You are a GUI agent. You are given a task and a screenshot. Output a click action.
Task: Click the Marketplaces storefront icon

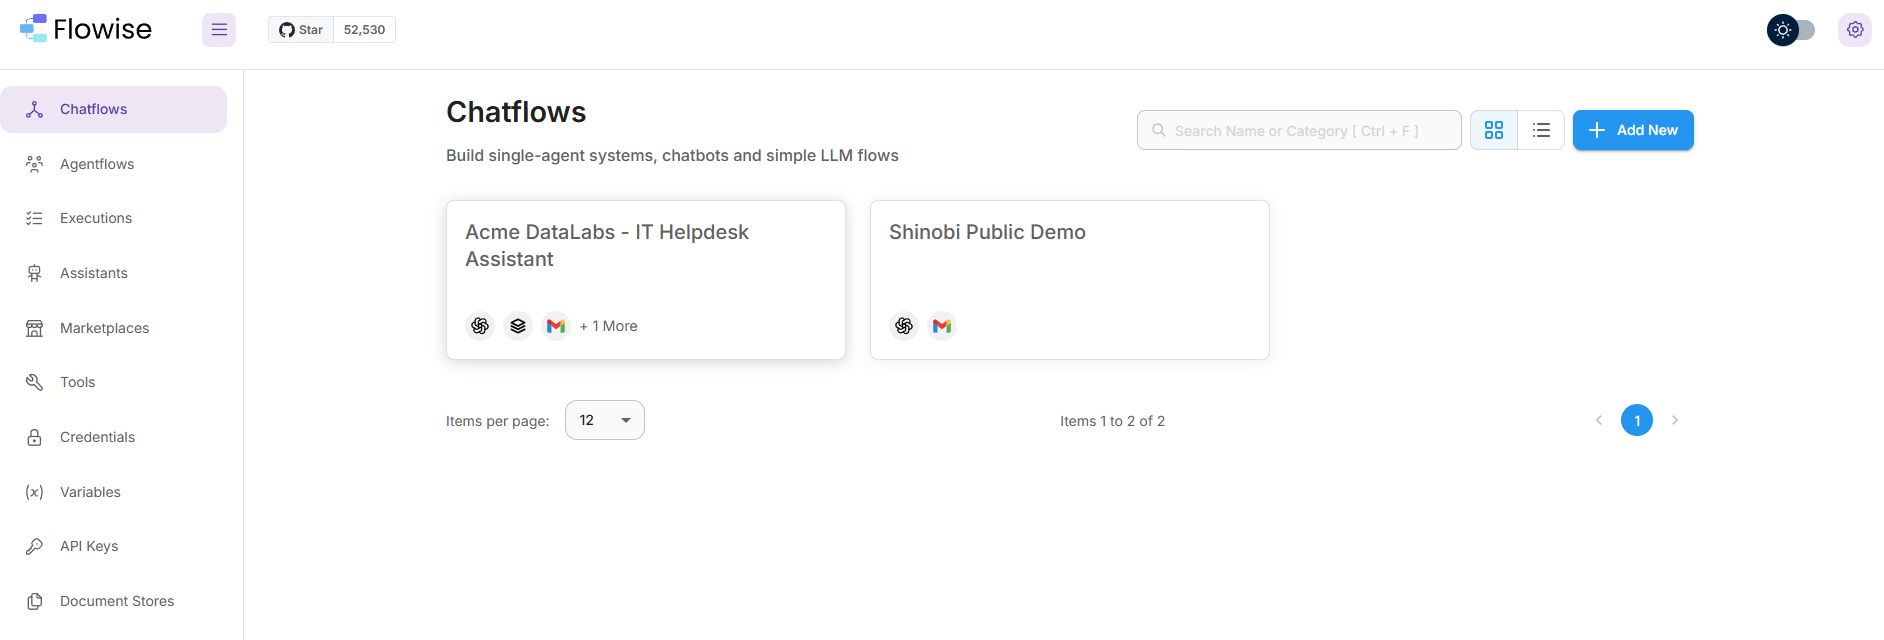35,328
